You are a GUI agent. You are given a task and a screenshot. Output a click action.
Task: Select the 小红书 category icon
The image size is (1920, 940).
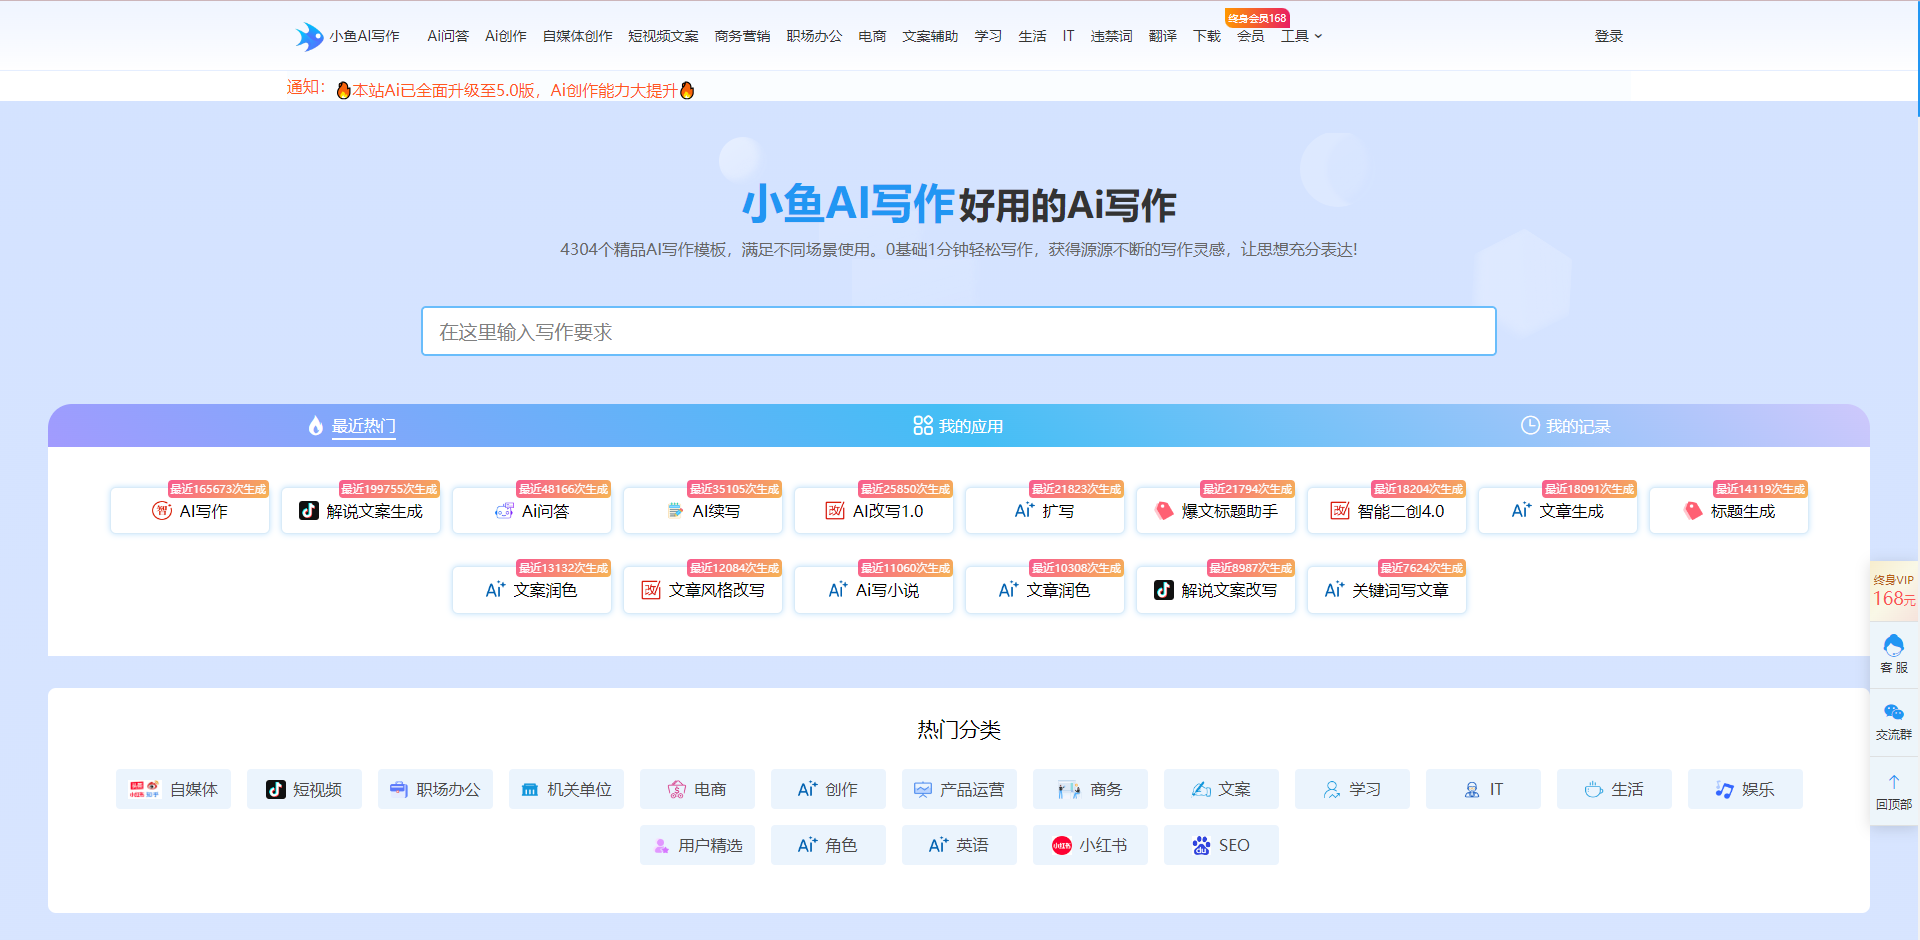1062,846
